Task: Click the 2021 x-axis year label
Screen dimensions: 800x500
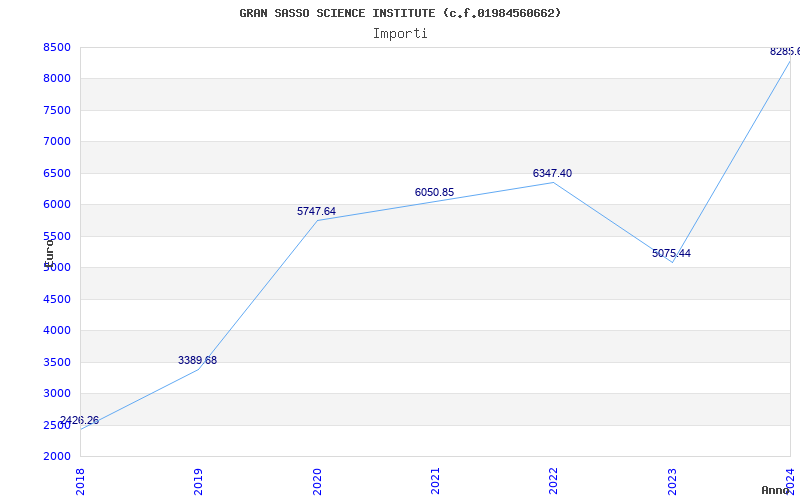Action: coord(435,481)
